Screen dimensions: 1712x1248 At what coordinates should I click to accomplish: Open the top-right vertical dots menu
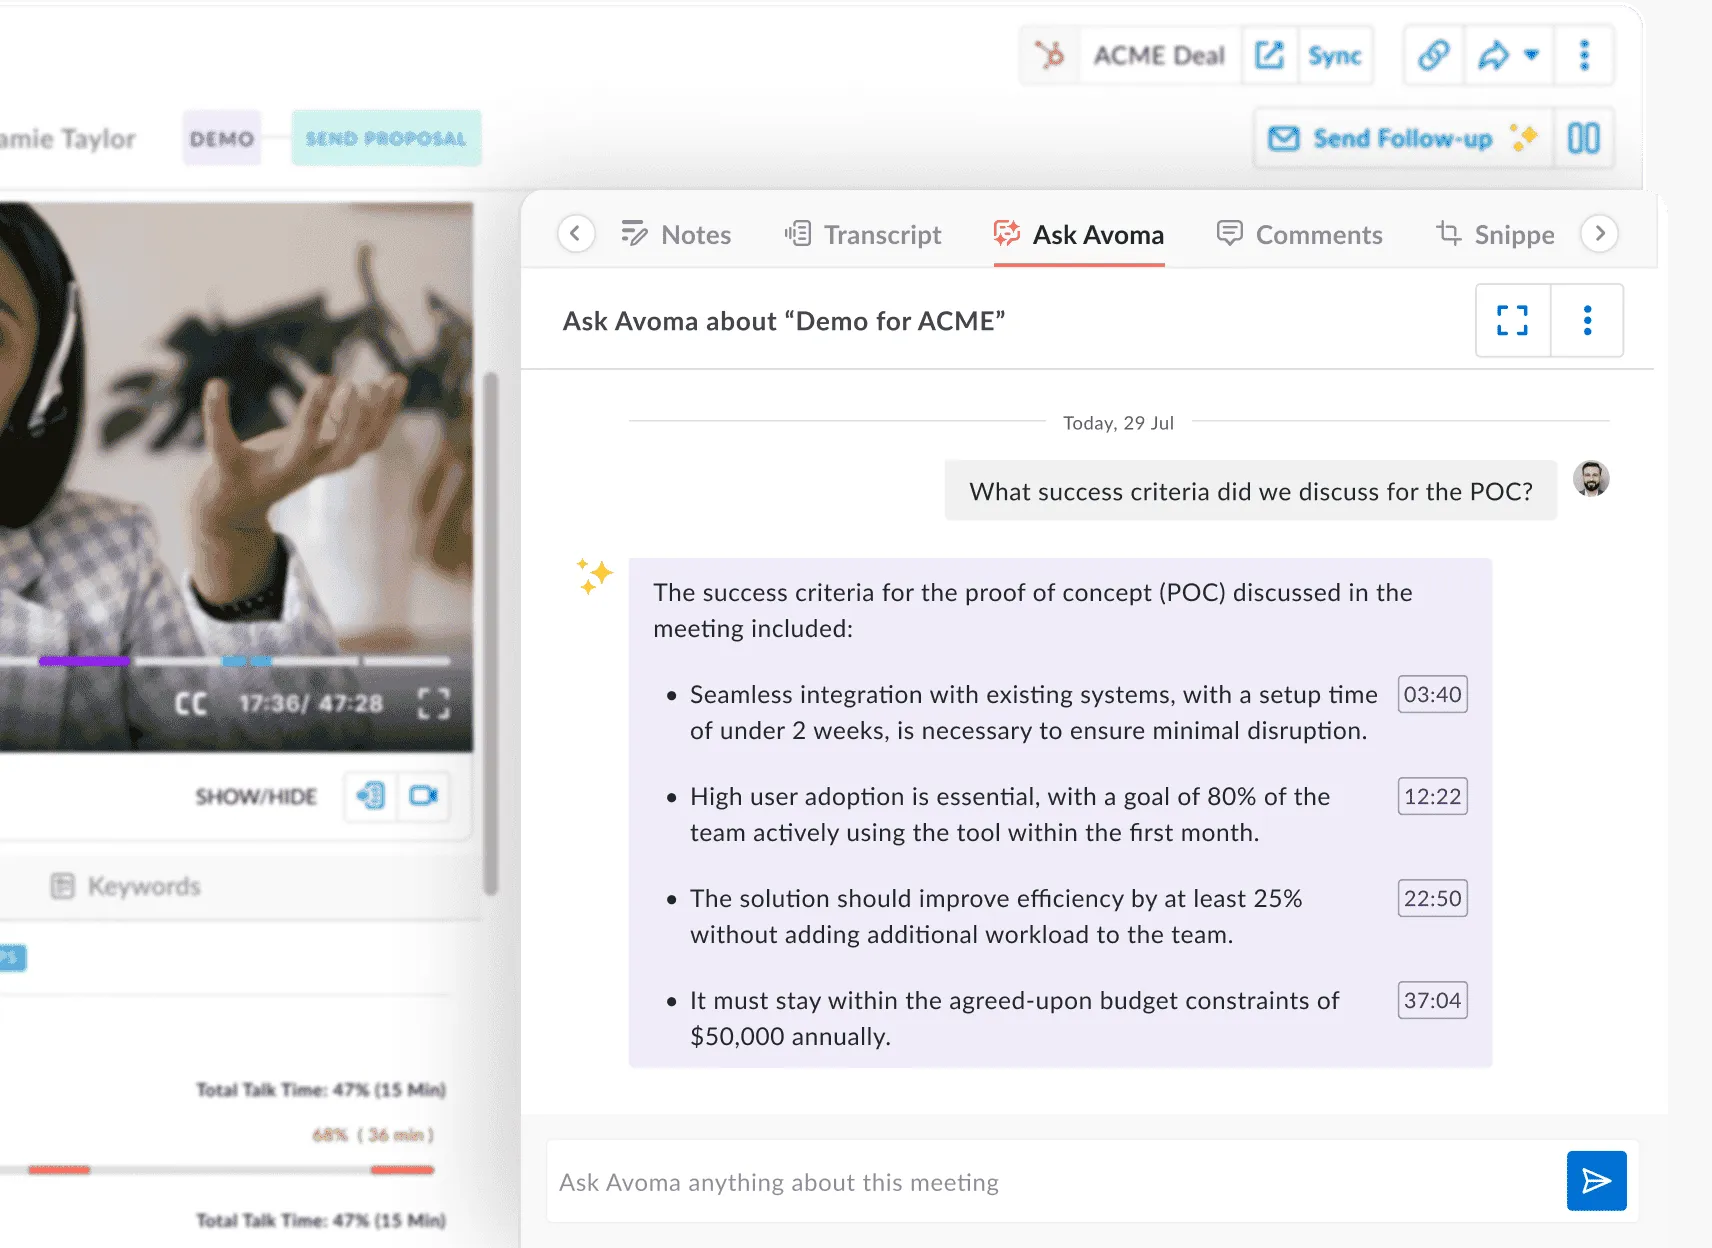1584,55
